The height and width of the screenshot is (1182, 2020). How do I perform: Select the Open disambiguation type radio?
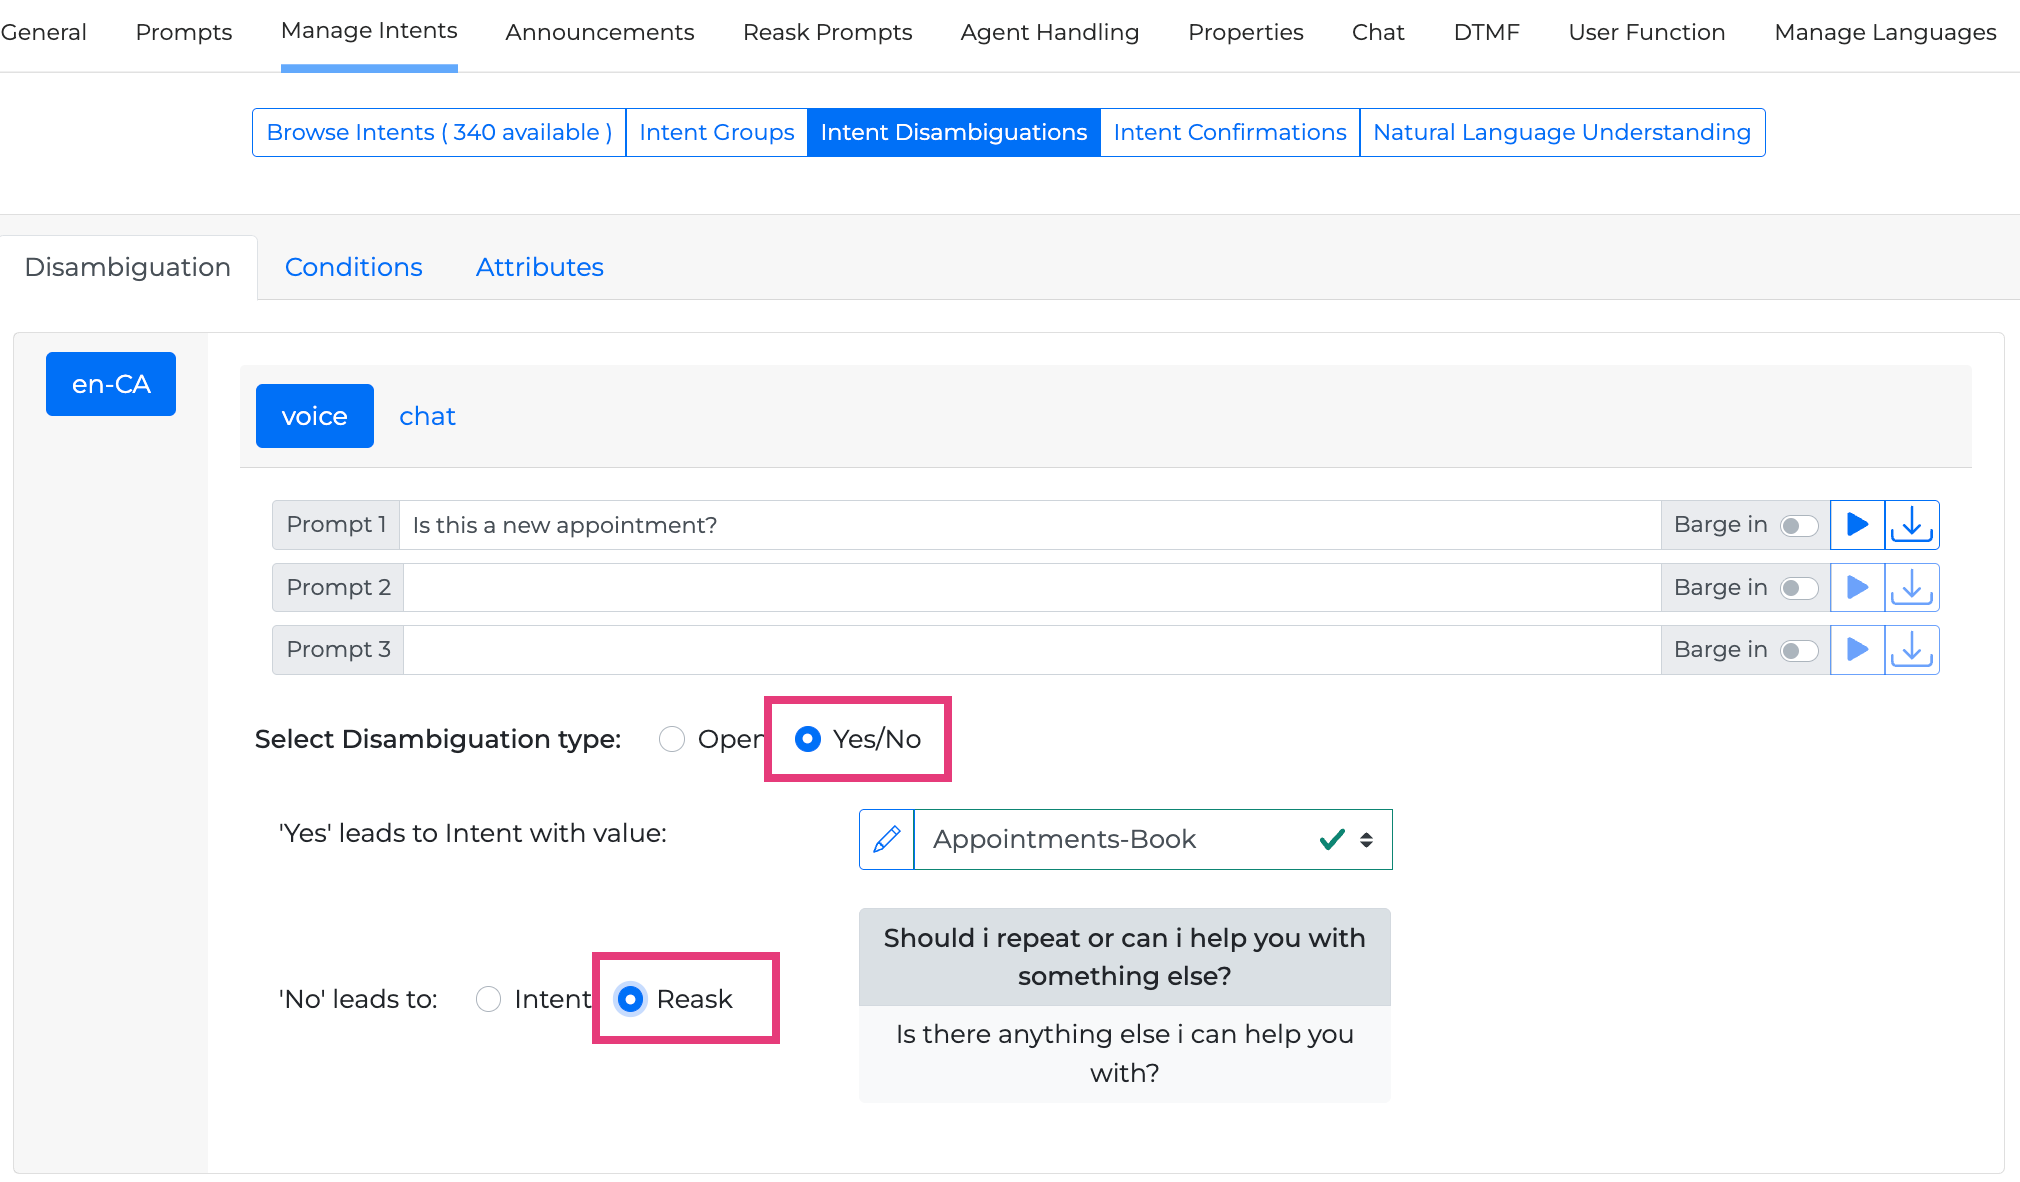tap(672, 739)
